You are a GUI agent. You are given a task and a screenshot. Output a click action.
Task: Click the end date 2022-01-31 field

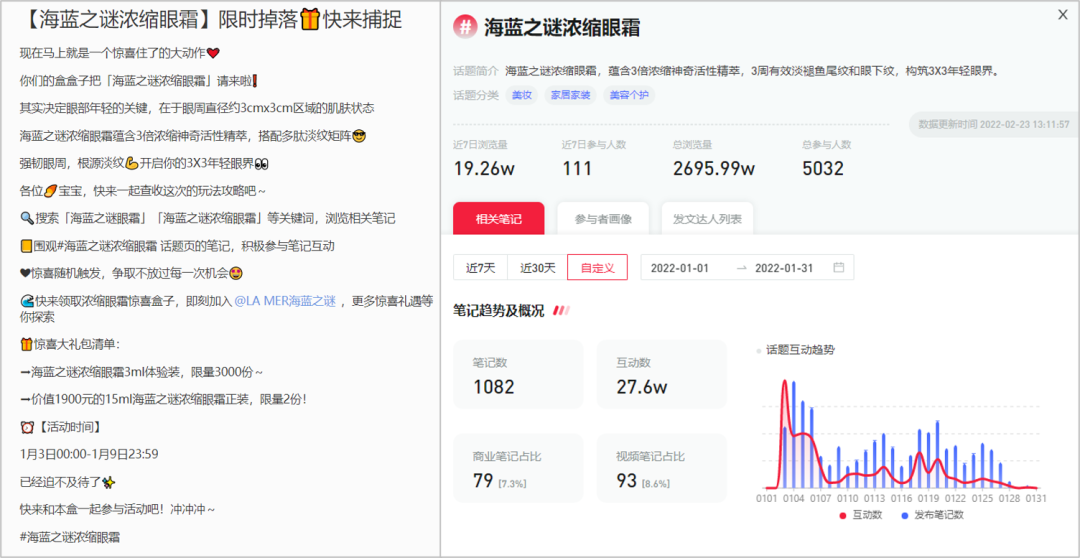785,267
